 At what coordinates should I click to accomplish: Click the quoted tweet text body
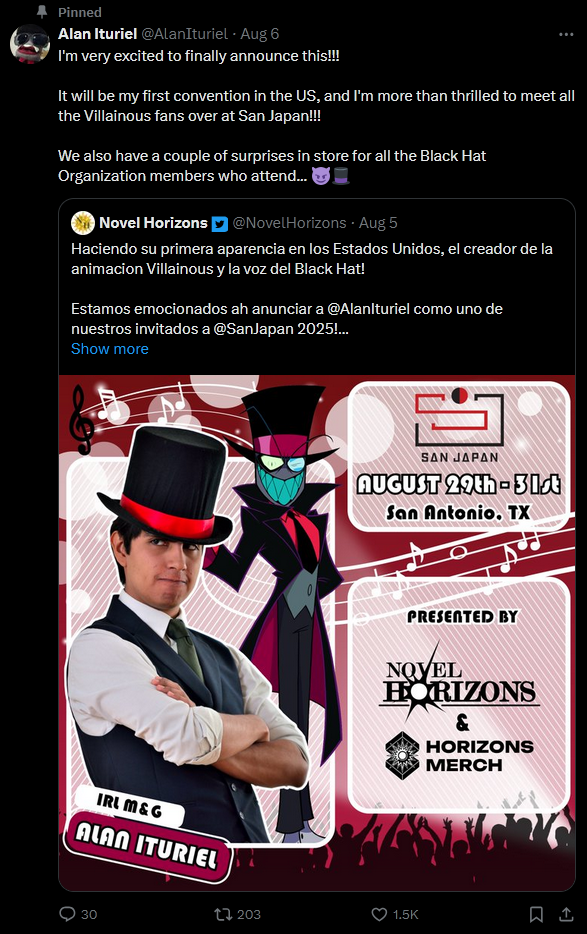click(312, 289)
